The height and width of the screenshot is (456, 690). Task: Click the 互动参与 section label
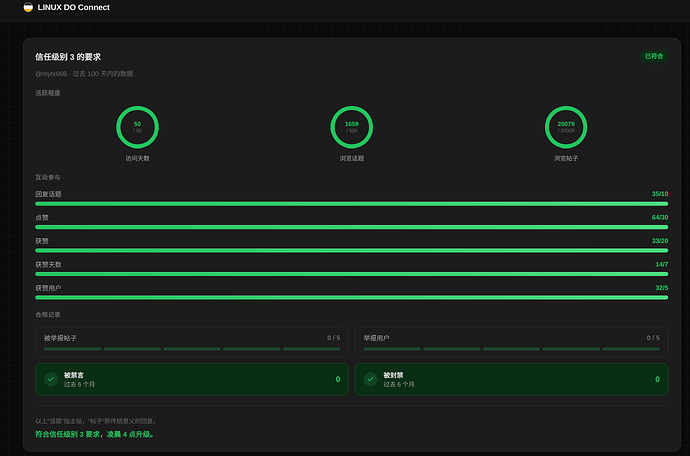(48, 177)
